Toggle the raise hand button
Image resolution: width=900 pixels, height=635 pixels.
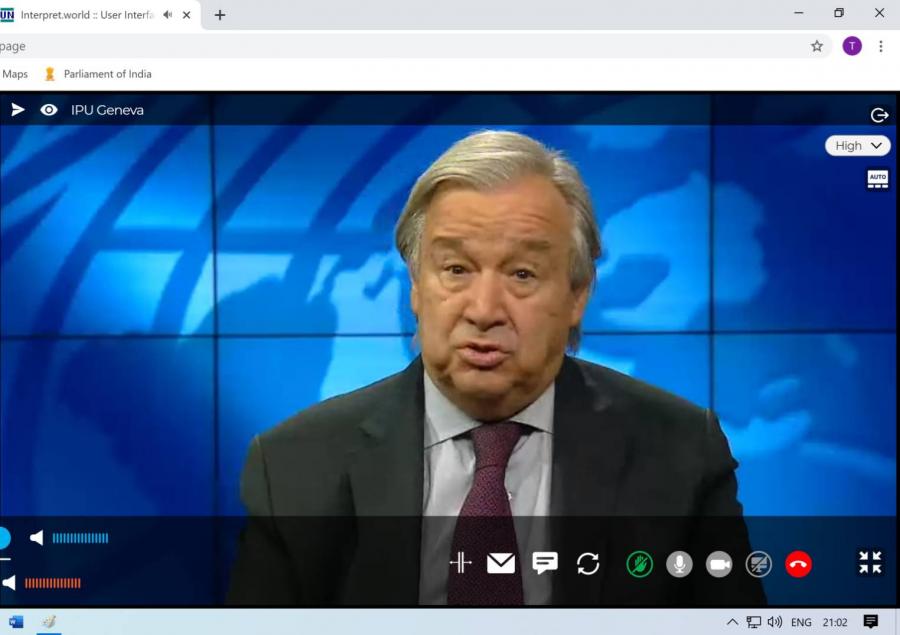click(x=639, y=564)
